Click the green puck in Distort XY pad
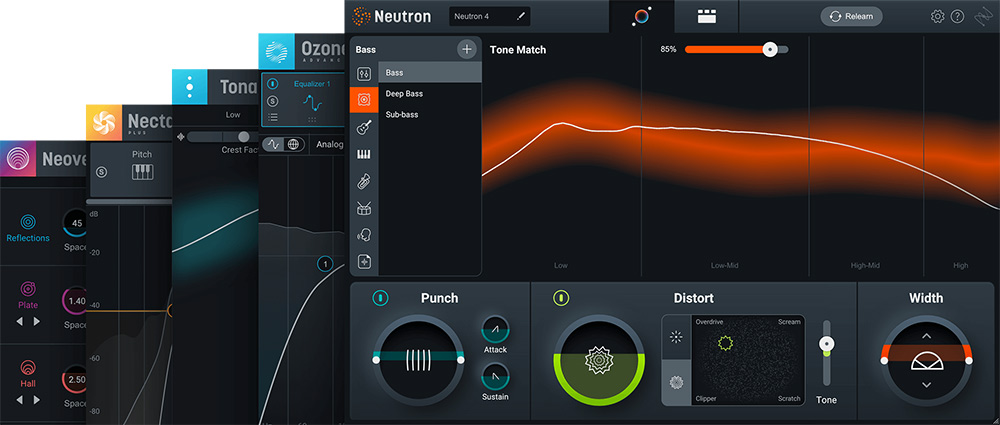 (x=725, y=343)
